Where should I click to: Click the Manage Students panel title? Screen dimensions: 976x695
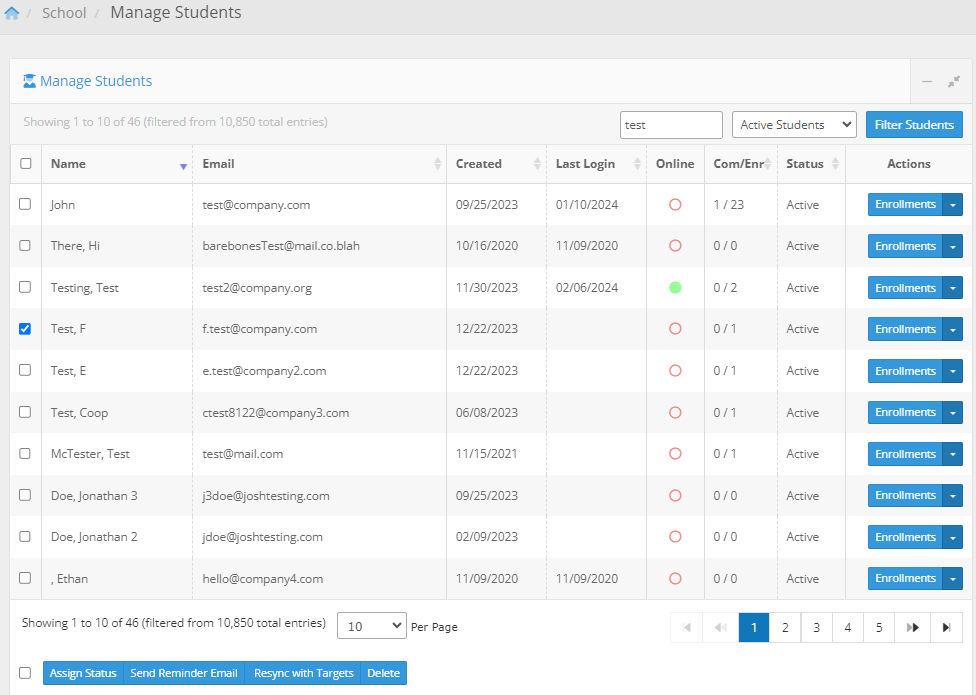(x=96, y=81)
